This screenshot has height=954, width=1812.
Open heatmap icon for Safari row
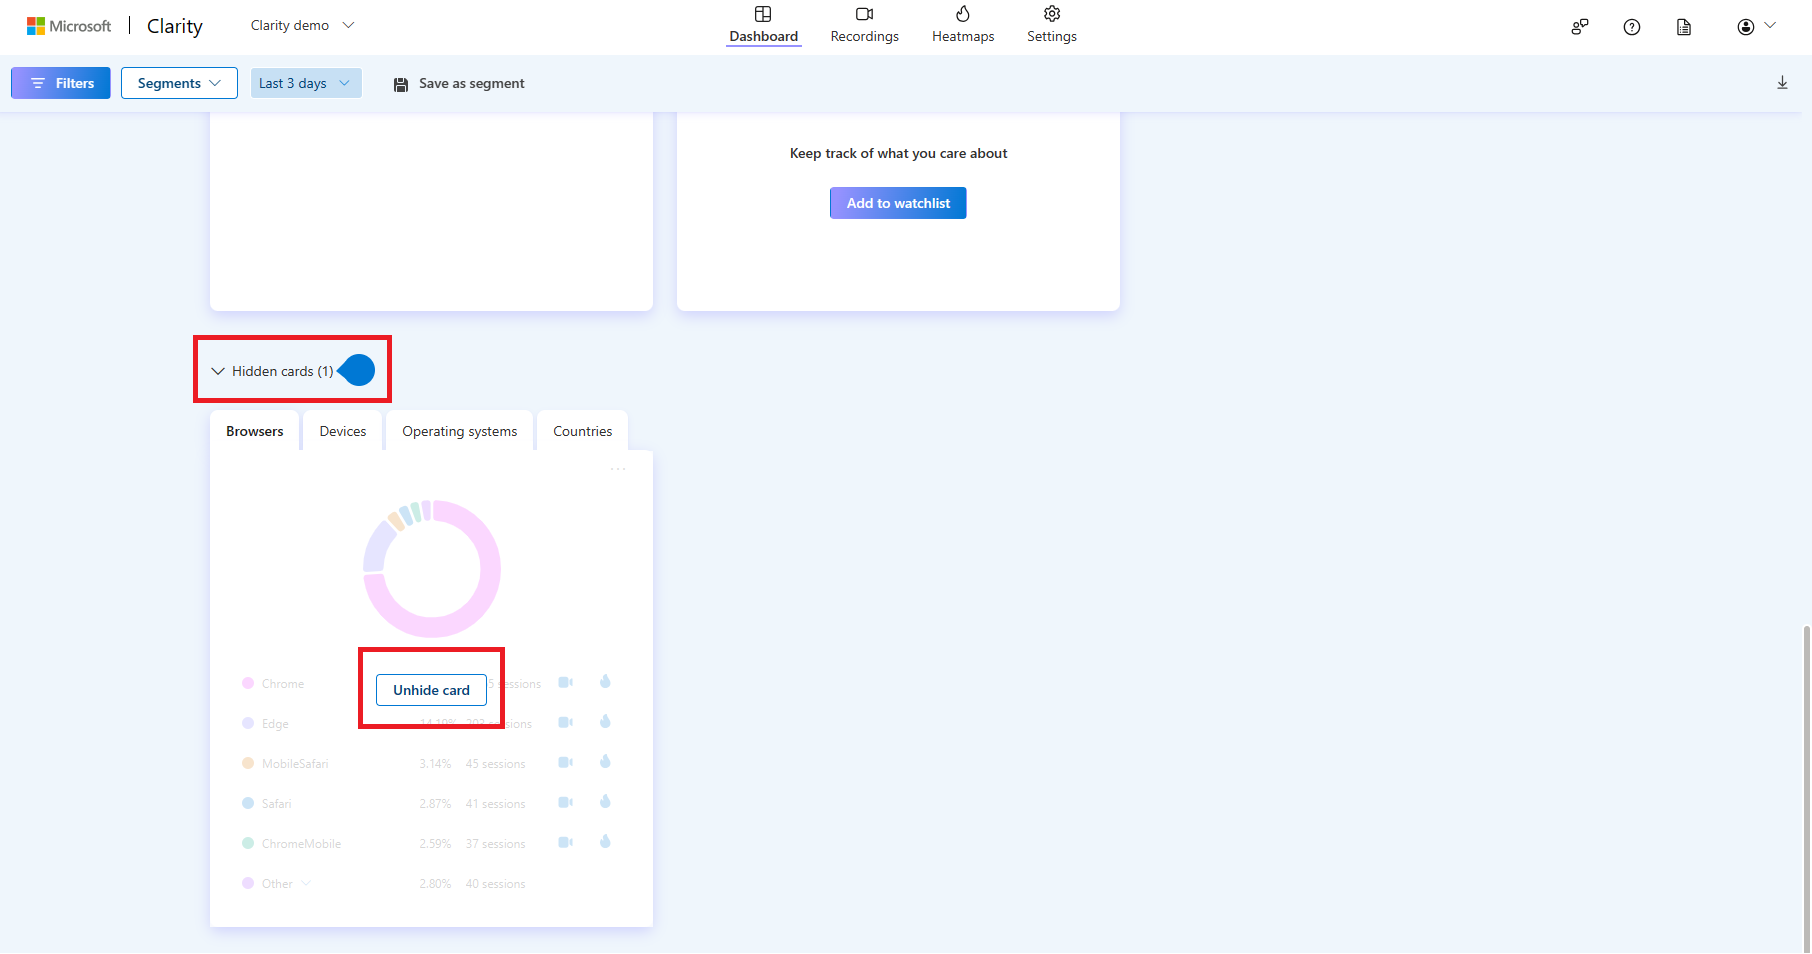click(605, 801)
